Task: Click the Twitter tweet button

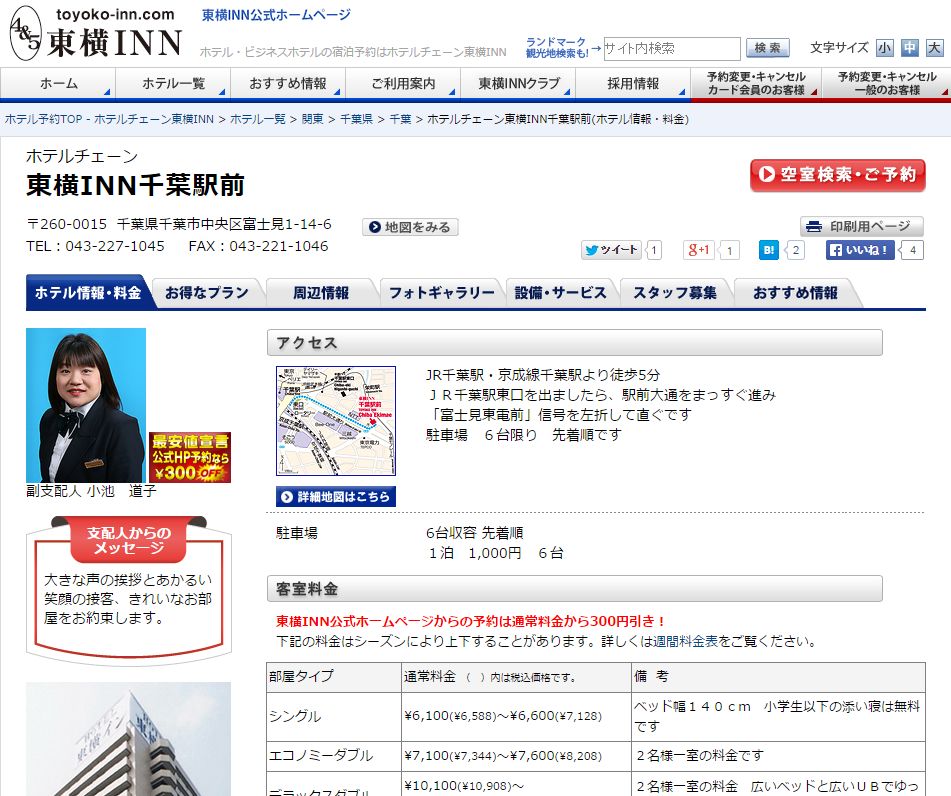Action: [x=611, y=250]
